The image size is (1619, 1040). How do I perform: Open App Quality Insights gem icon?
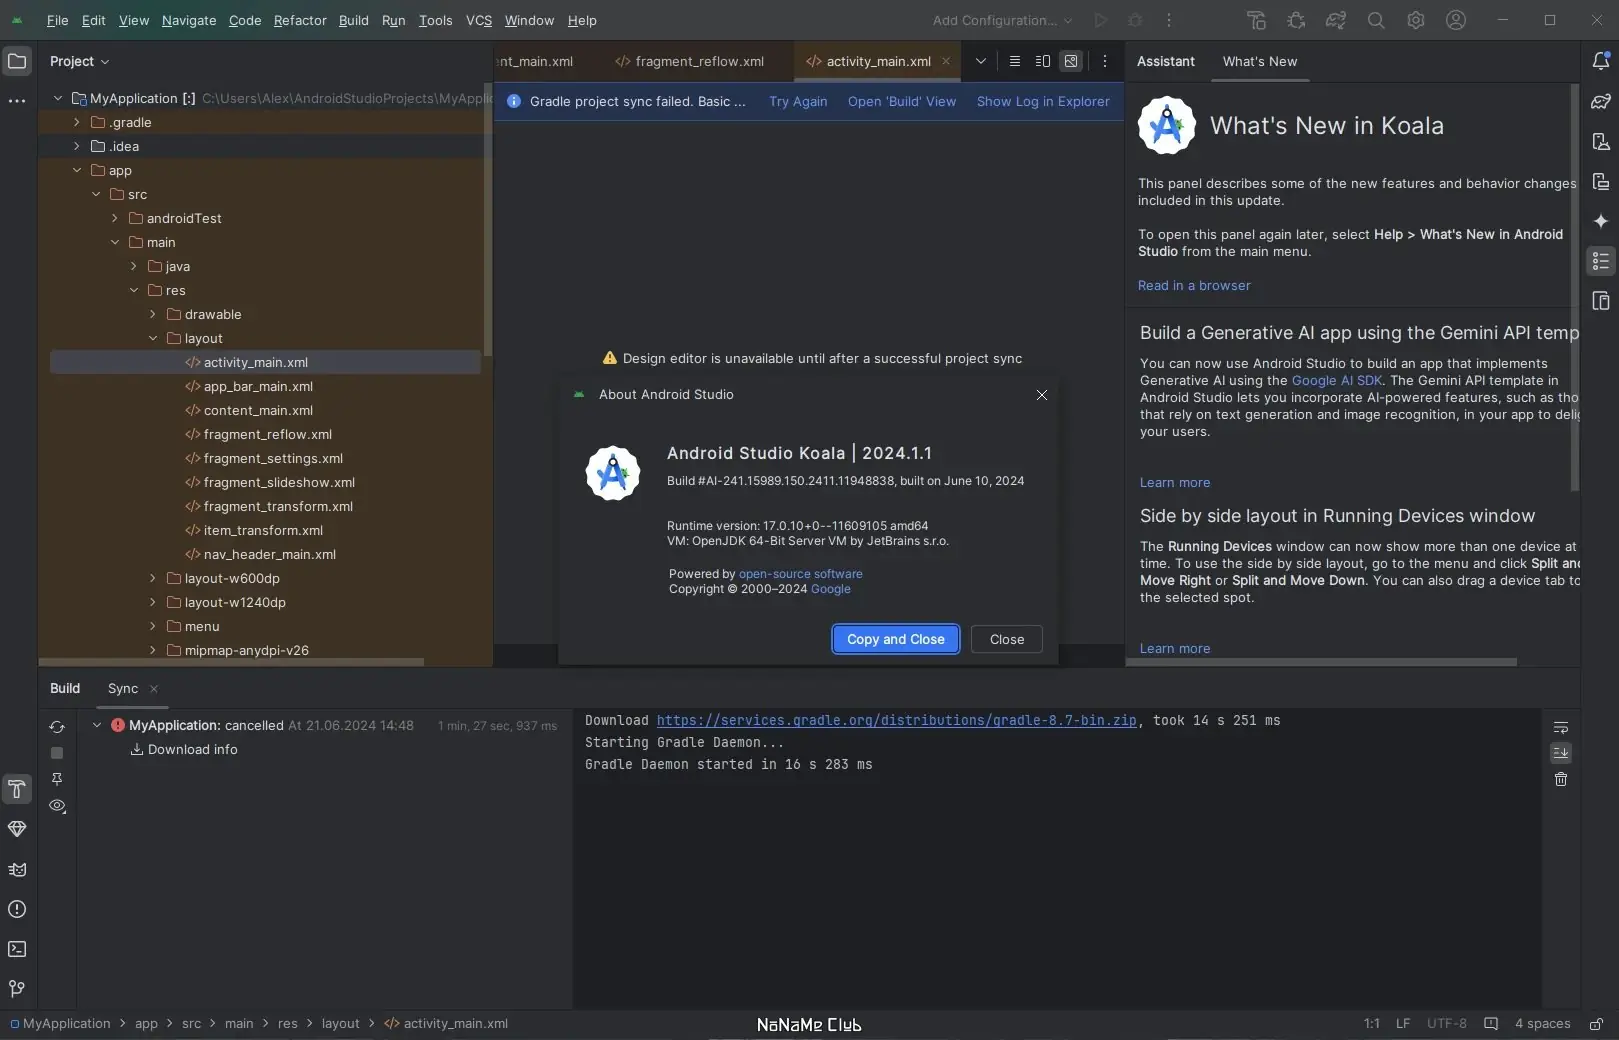17,829
